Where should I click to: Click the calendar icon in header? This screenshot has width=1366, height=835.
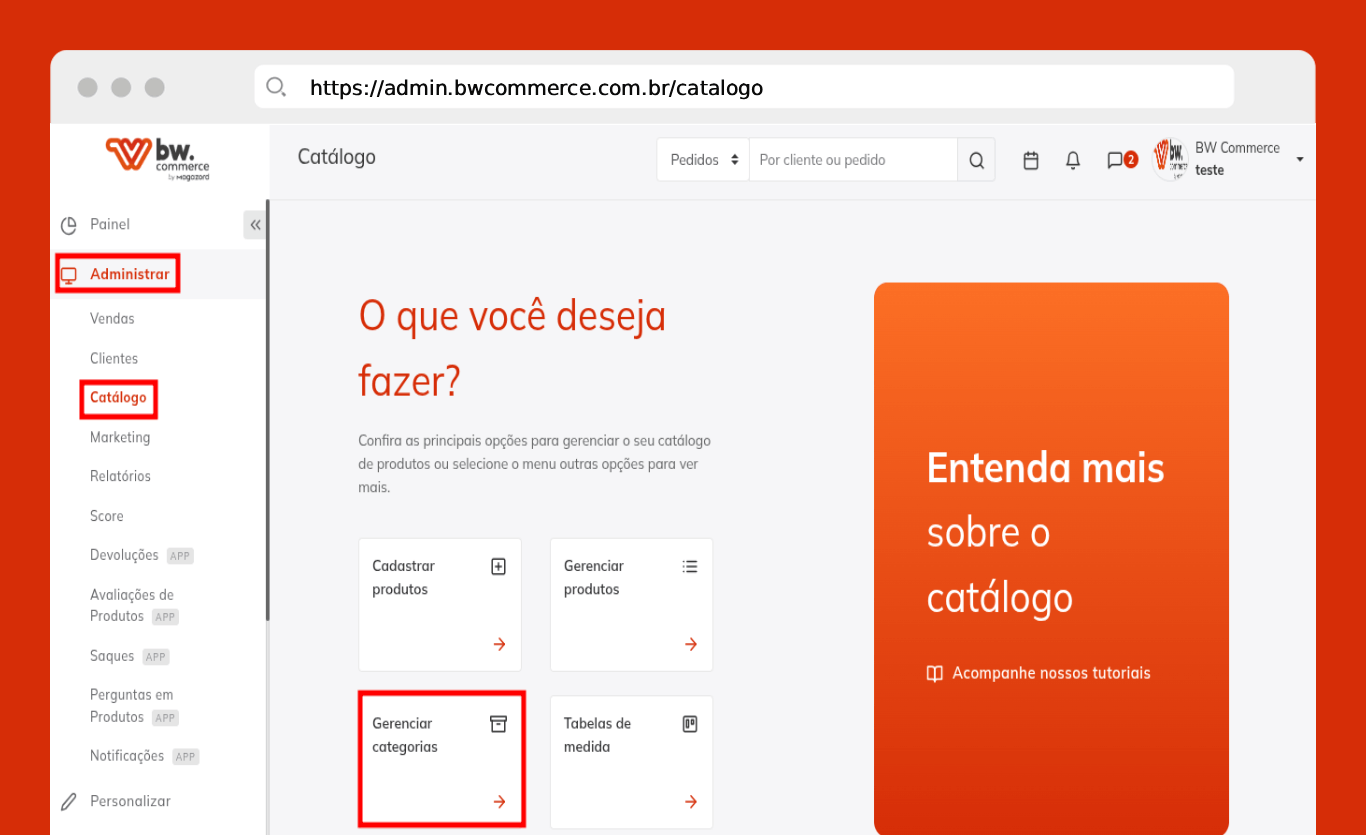[1031, 160]
